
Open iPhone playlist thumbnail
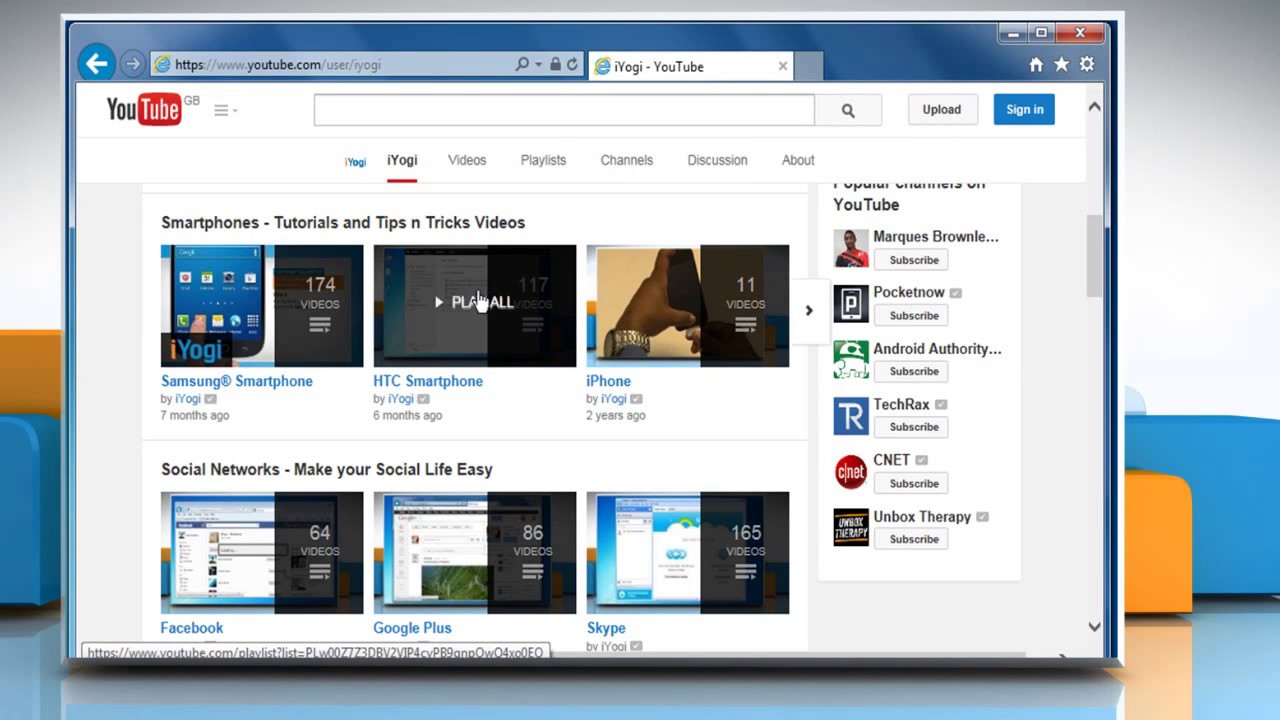click(x=687, y=306)
